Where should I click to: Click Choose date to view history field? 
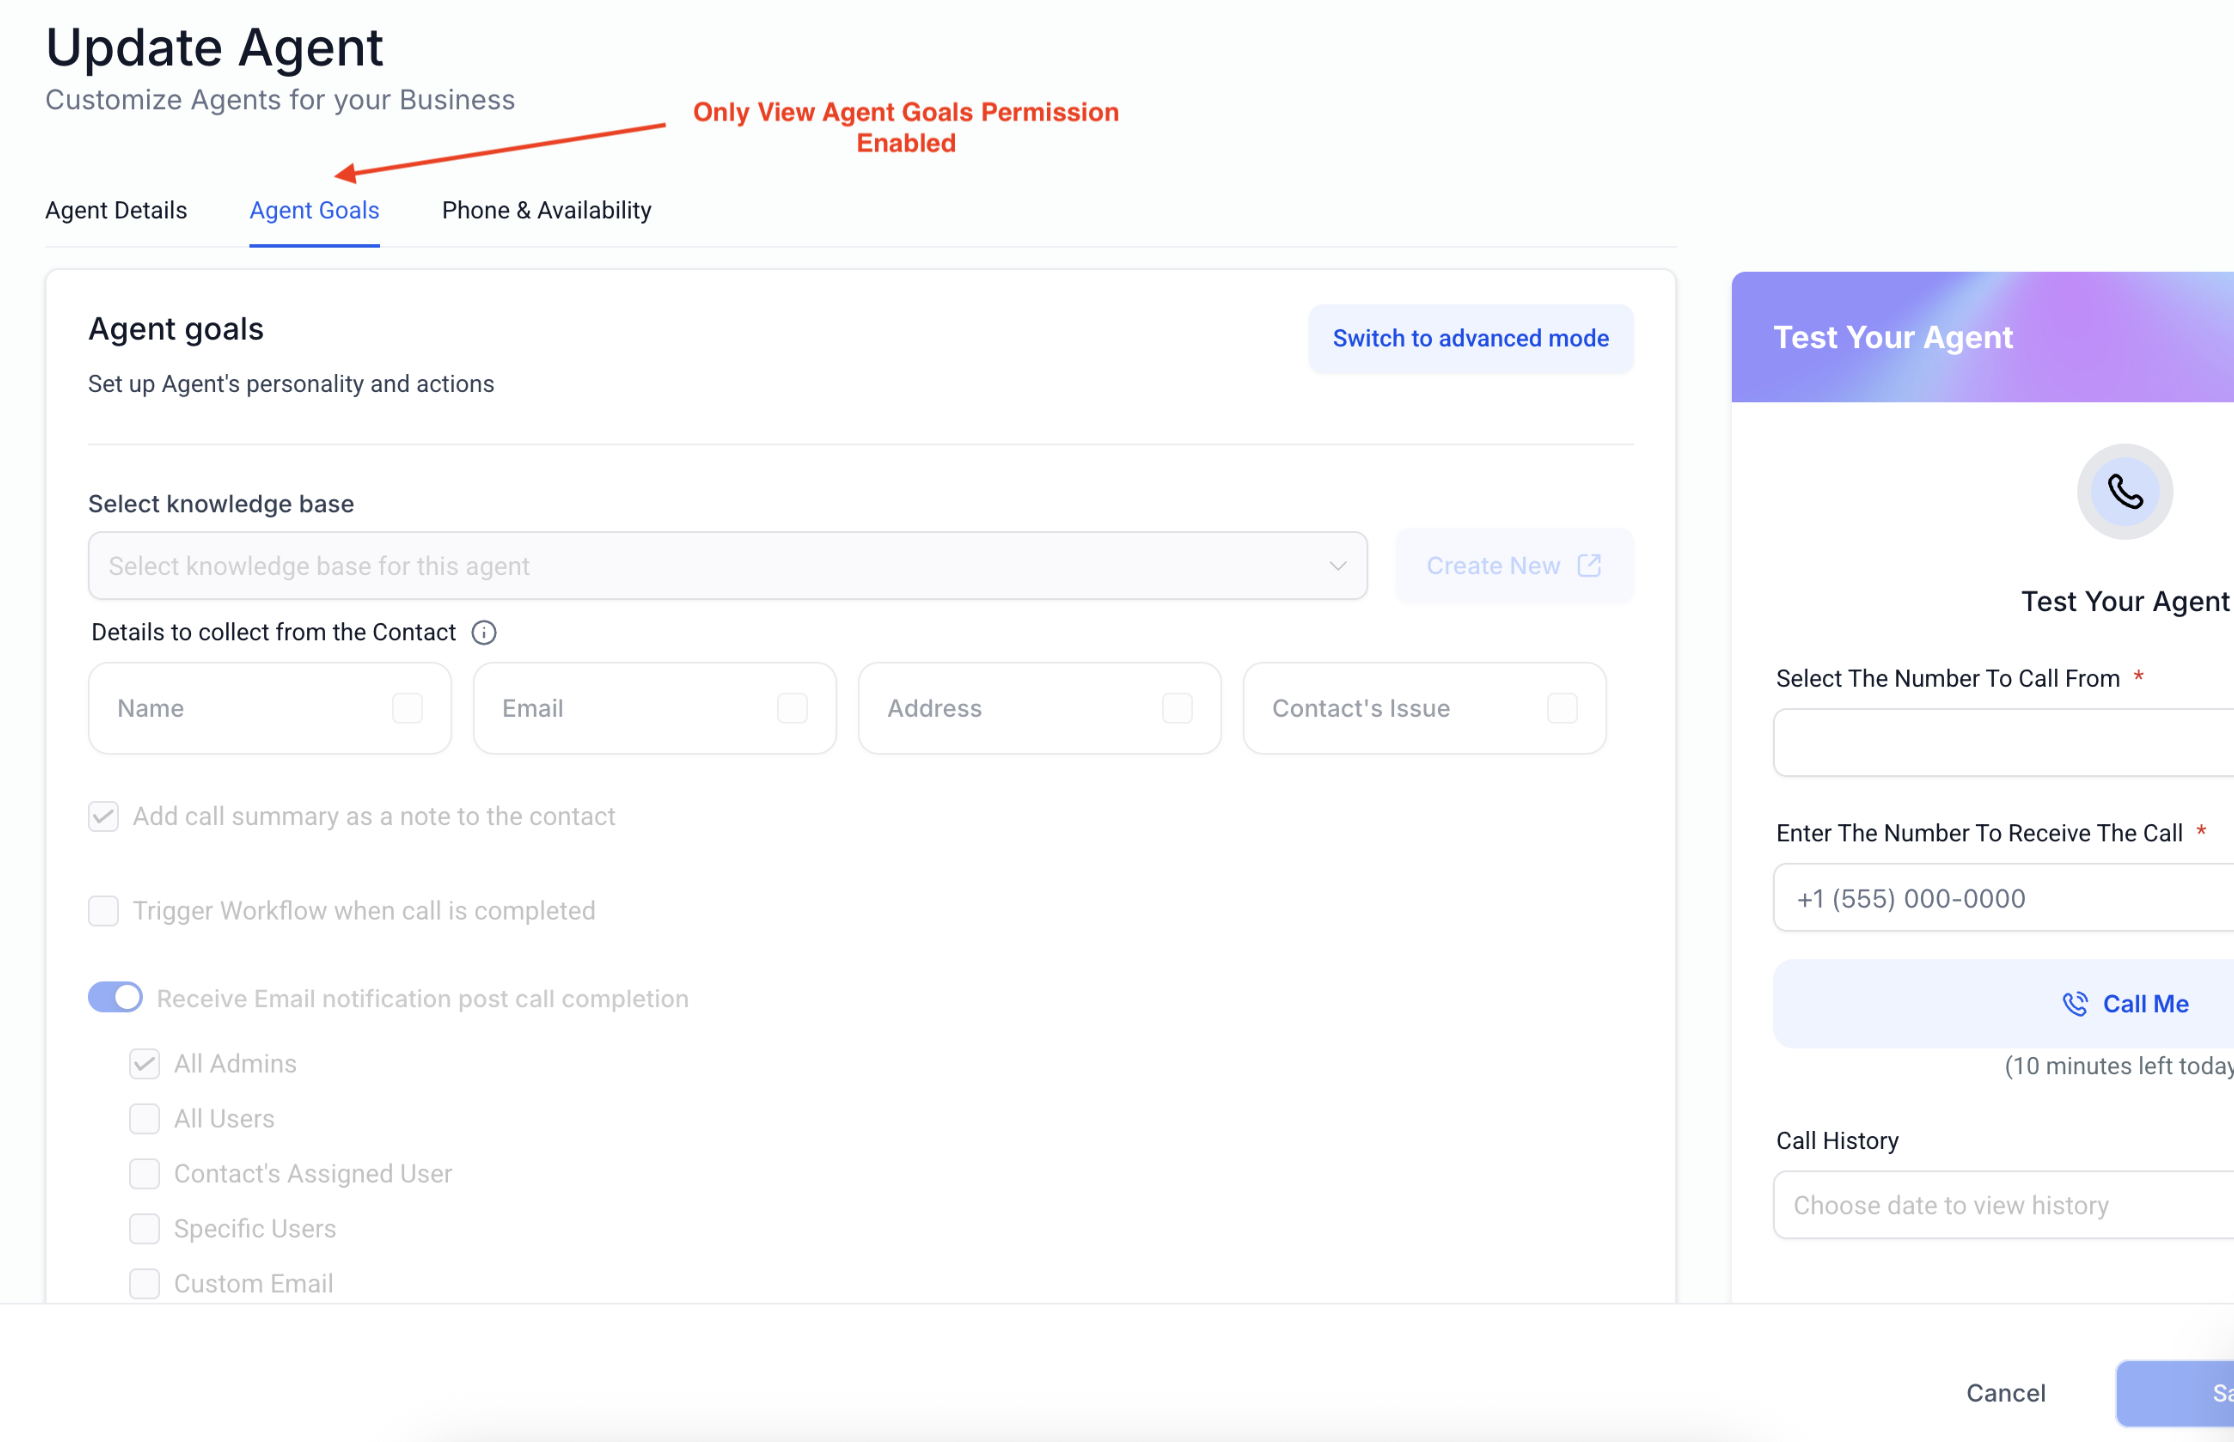tap(2004, 1205)
